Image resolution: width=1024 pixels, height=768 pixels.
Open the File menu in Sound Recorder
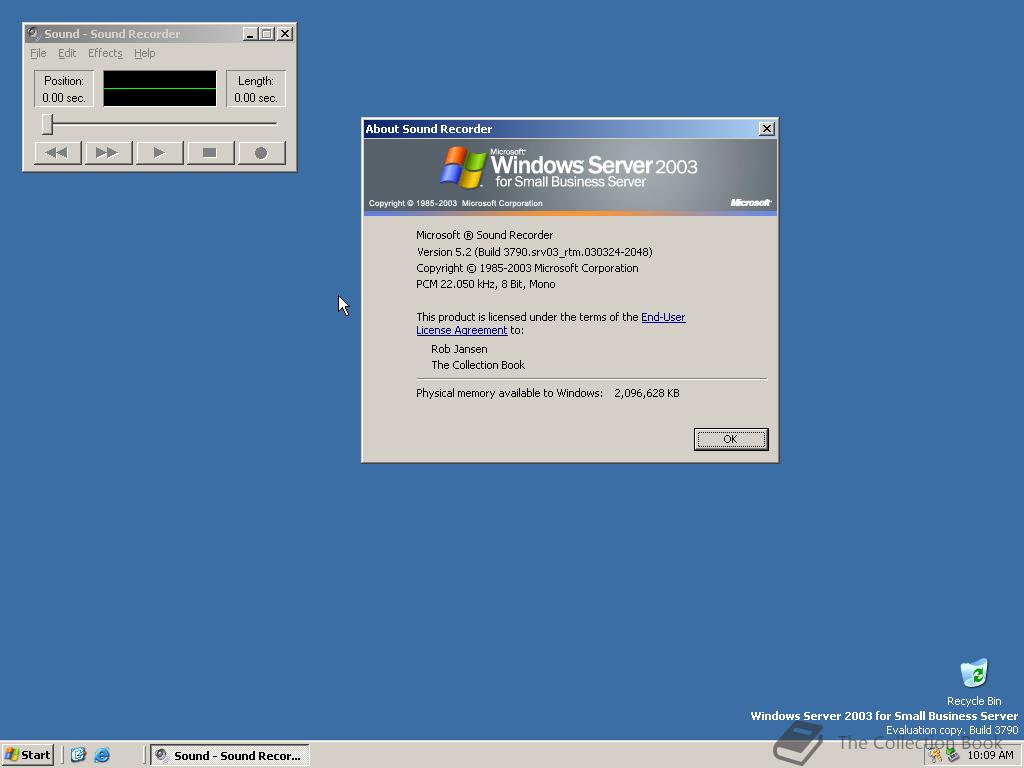[x=38, y=53]
